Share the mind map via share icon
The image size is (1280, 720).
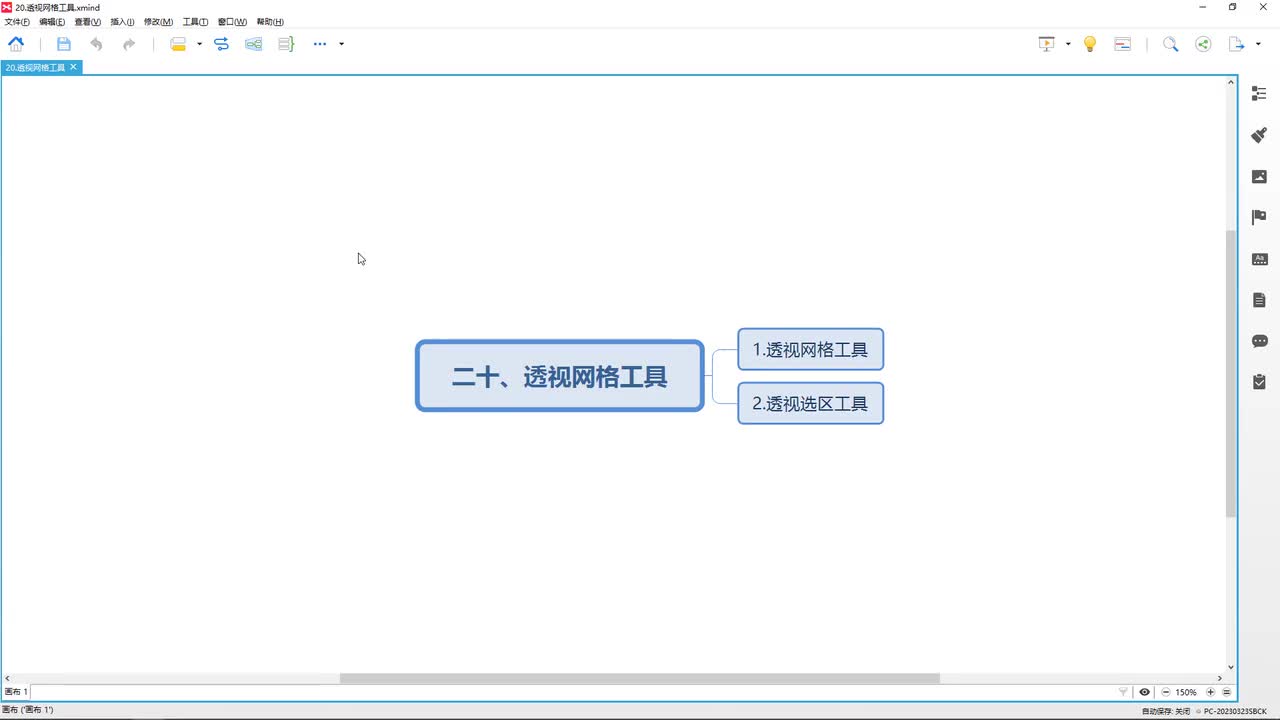pos(1203,44)
